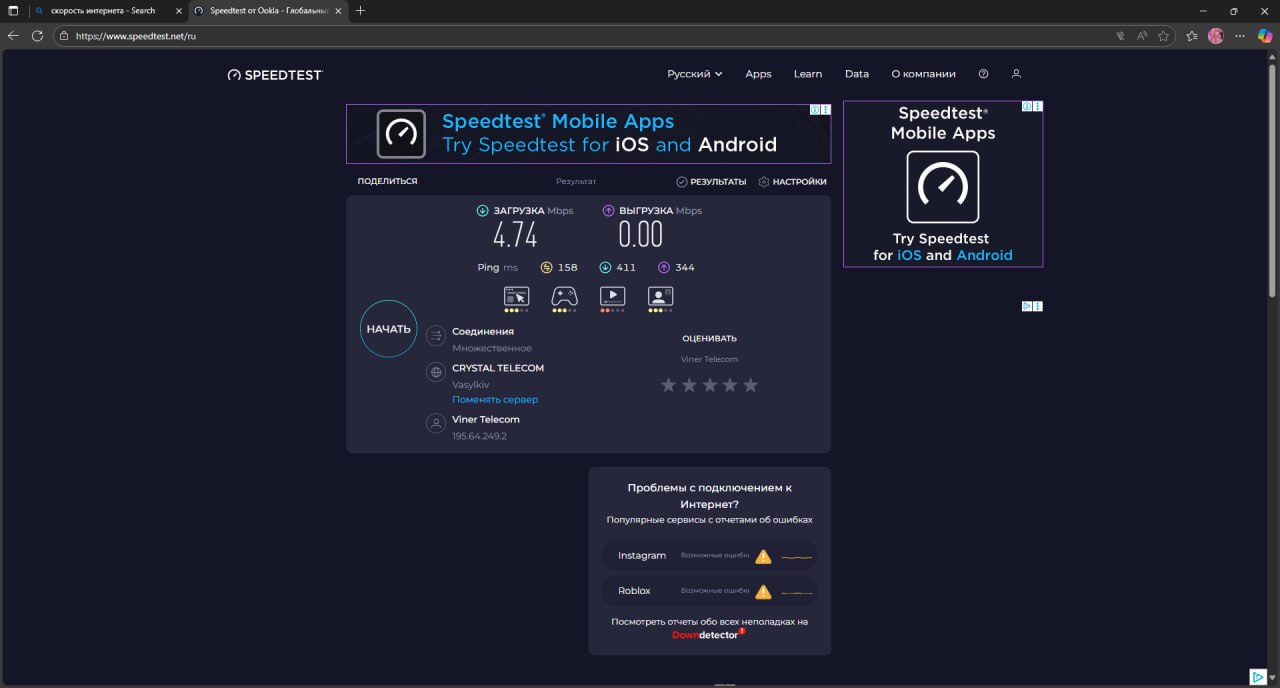Click the upload arrow icon beside ВЫГРУЗКА
1280x688 pixels.
click(x=609, y=211)
